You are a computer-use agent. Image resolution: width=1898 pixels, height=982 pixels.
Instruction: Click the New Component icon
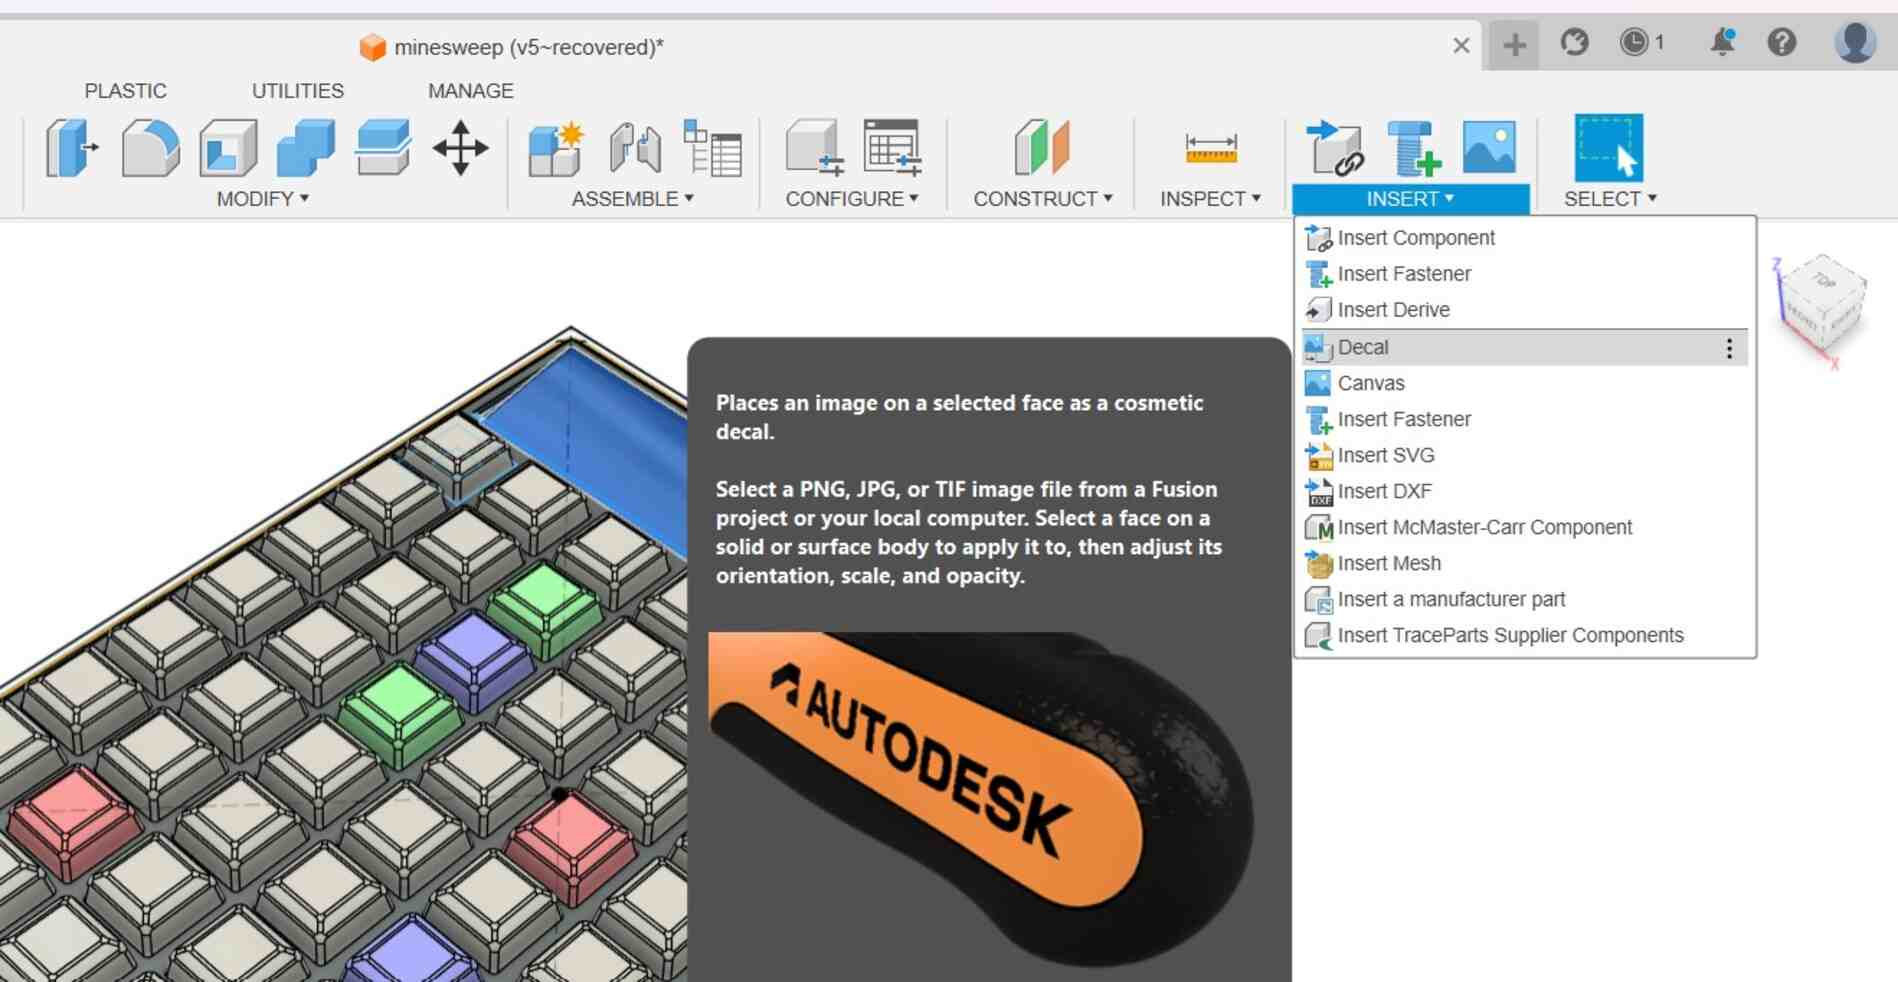point(556,148)
